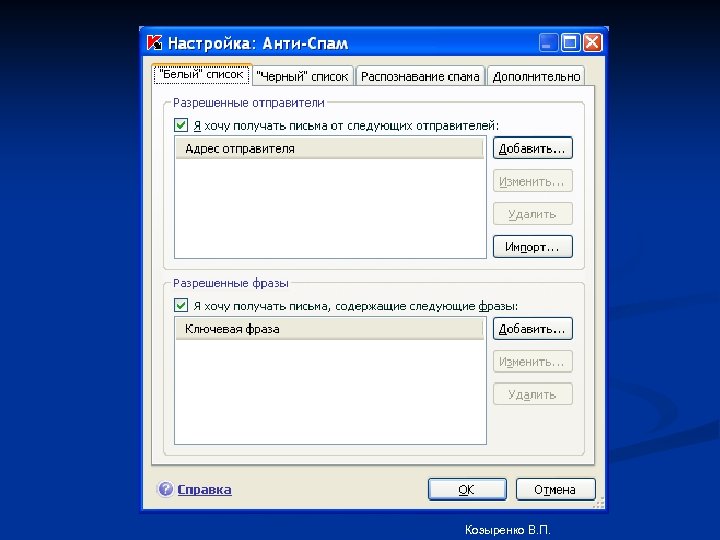Open the Справка help link
This screenshot has height=540, width=720.
pos(204,489)
